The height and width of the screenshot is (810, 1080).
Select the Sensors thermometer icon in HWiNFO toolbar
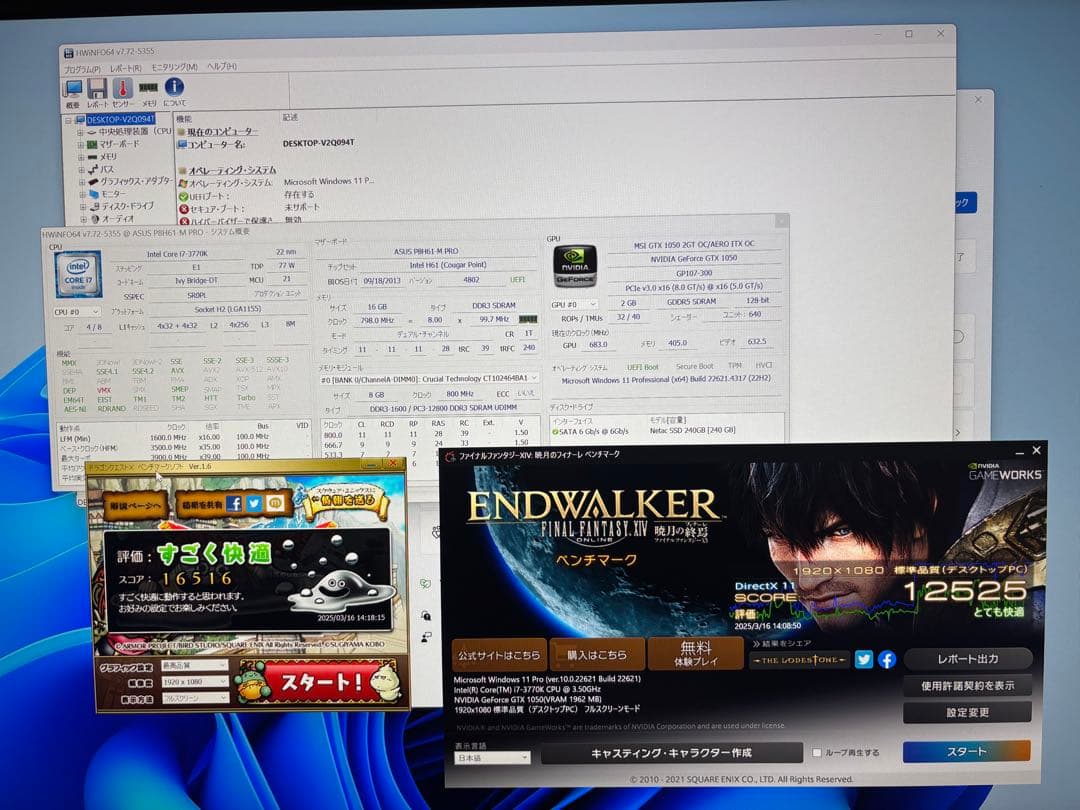[122, 88]
